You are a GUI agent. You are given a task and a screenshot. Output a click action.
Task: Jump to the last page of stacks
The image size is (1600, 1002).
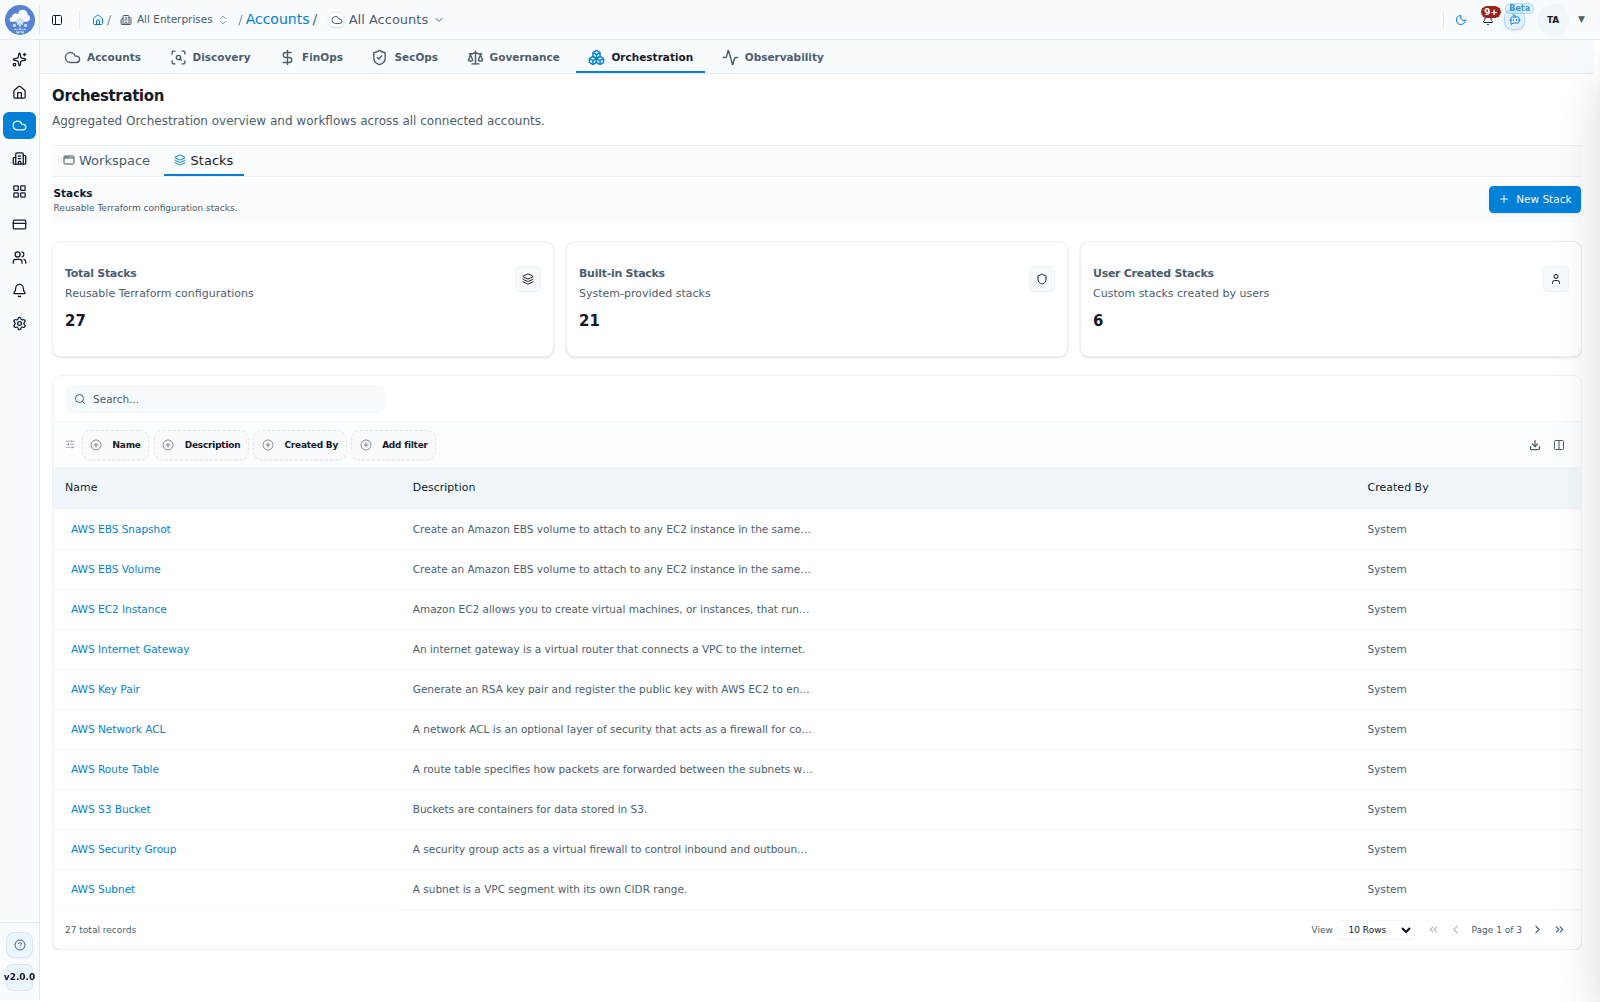[1559, 930]
